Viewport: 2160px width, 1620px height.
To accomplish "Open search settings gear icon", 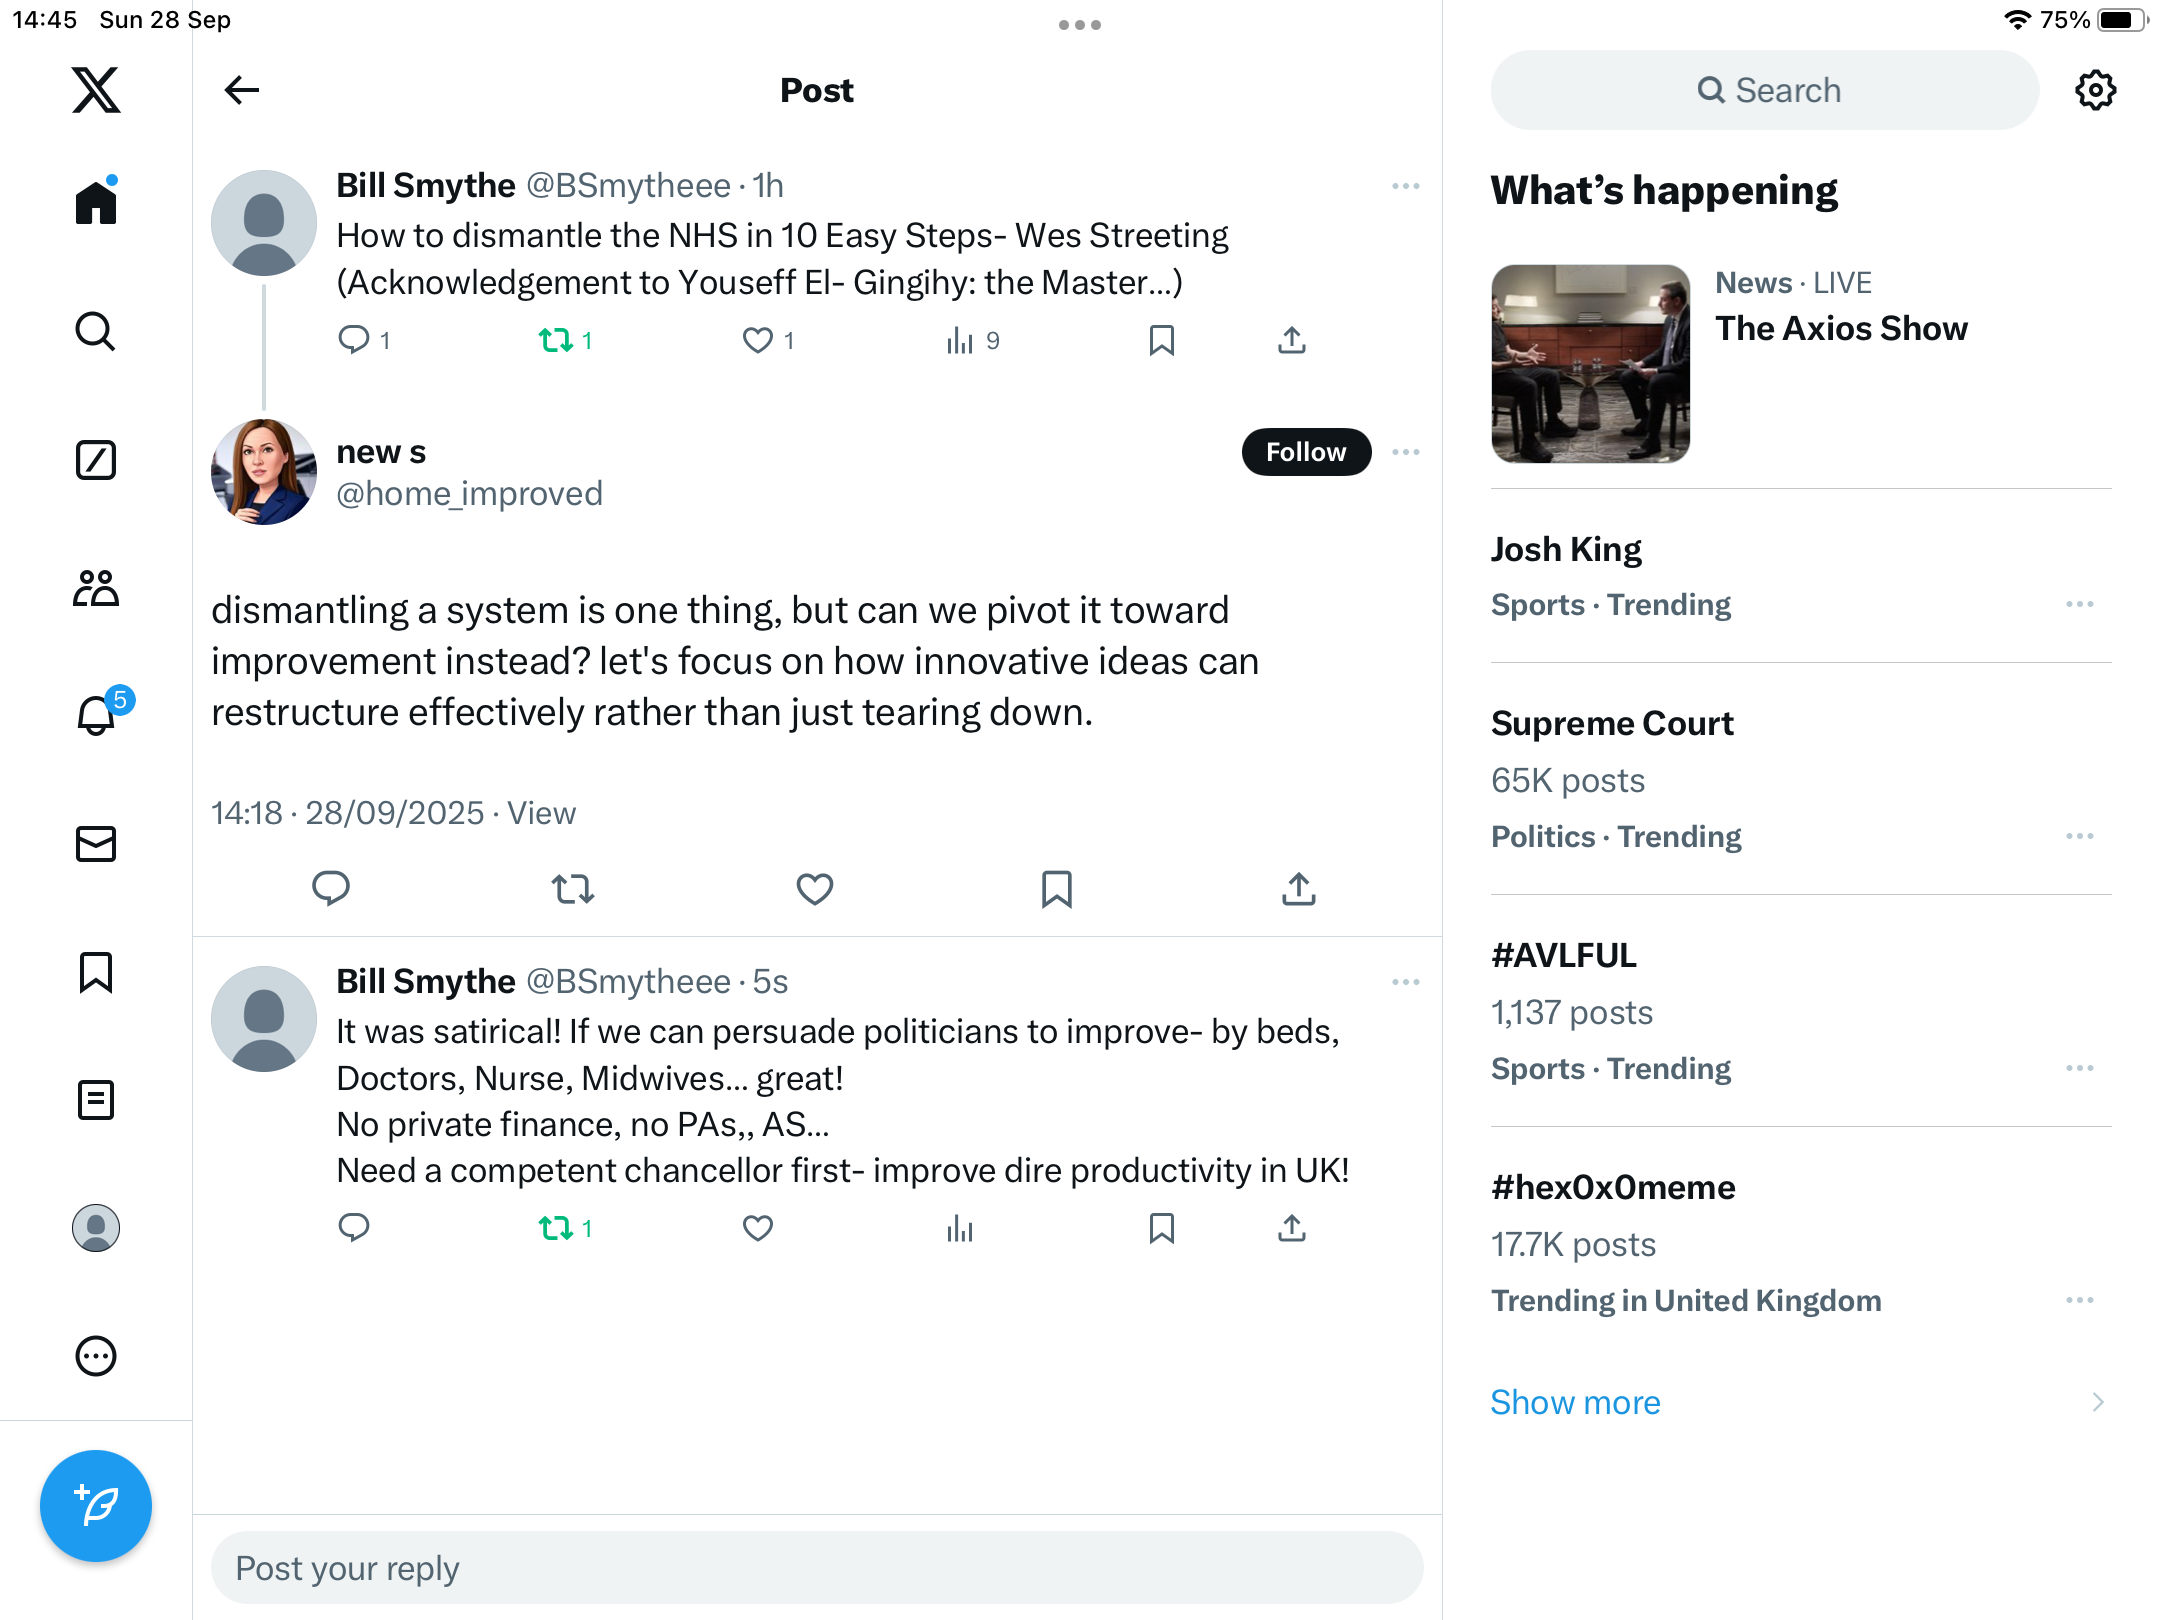I will click(x=2095, y=90).
